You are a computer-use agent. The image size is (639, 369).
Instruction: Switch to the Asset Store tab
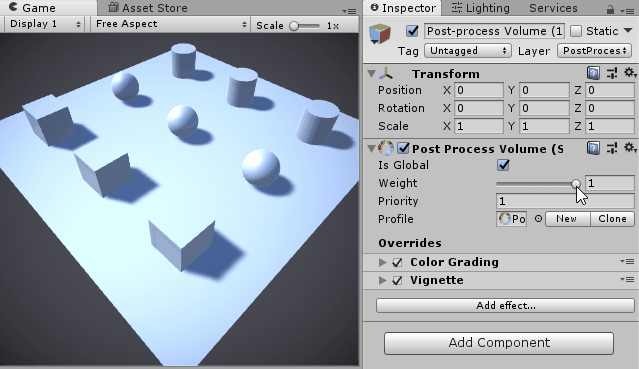[148, 8]
